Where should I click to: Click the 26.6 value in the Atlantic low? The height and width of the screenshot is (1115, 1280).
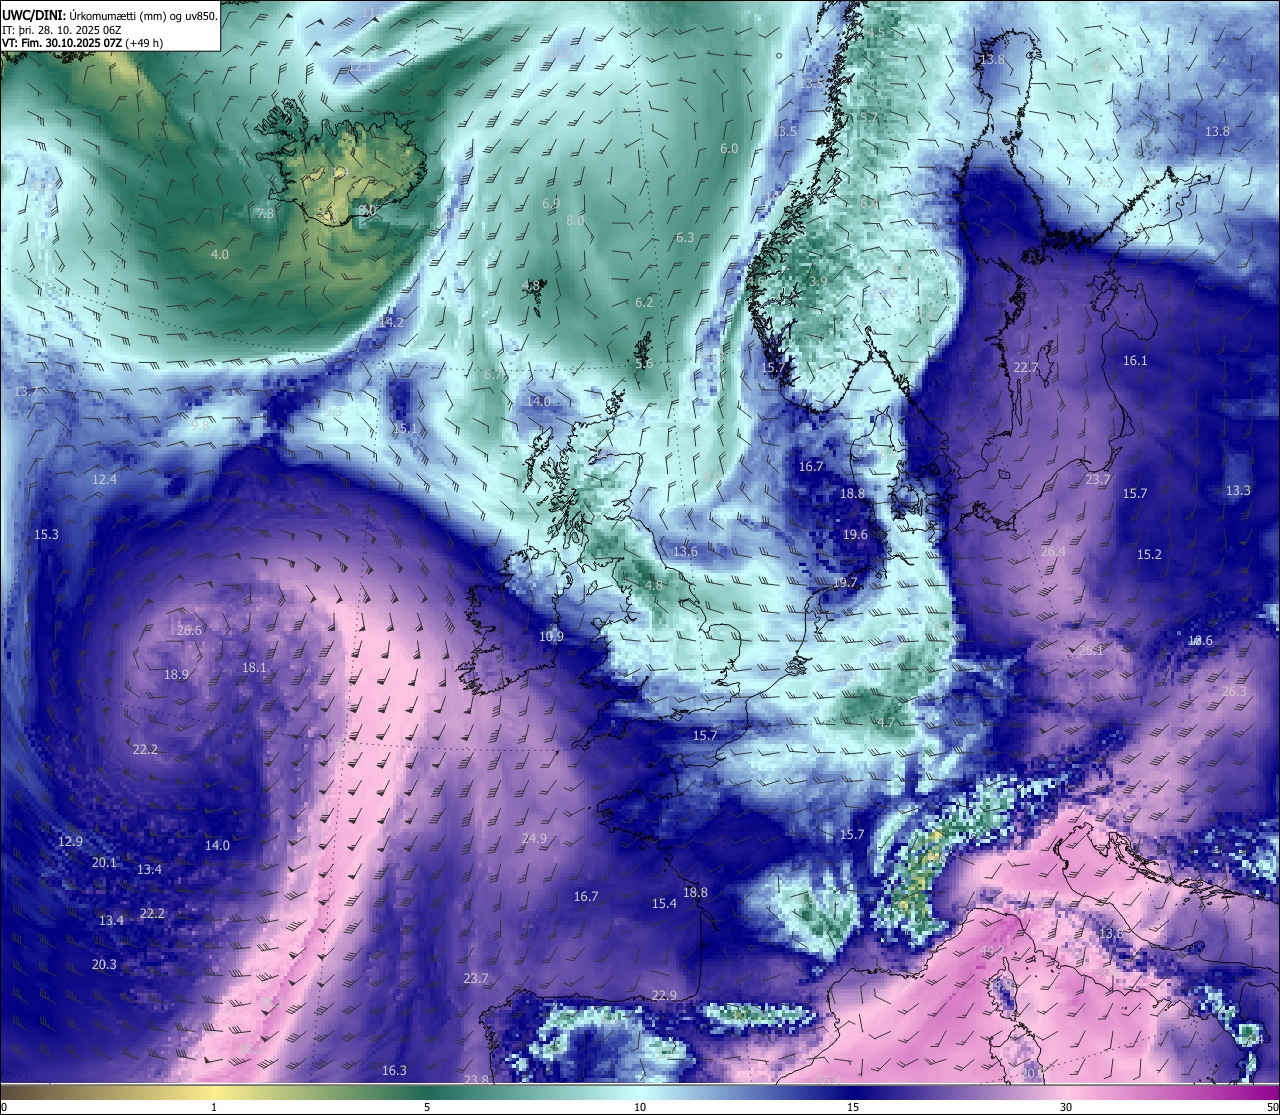point(189,631)
